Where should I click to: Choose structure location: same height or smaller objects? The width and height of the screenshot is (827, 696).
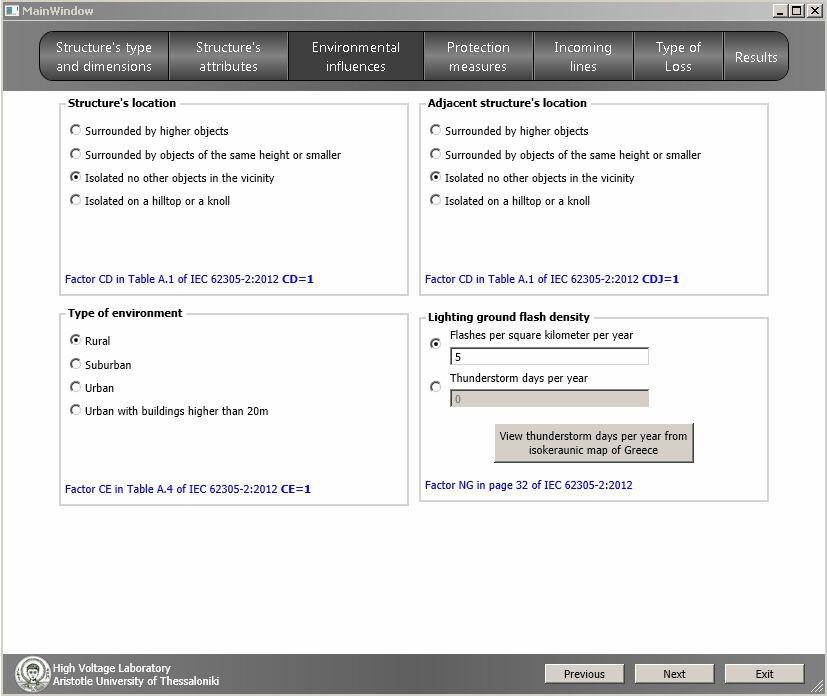click(205, 154)
